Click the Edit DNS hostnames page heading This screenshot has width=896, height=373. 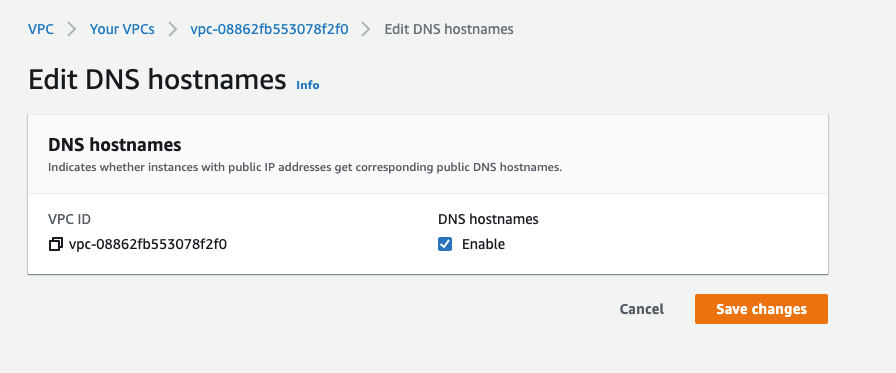[157, 80]
